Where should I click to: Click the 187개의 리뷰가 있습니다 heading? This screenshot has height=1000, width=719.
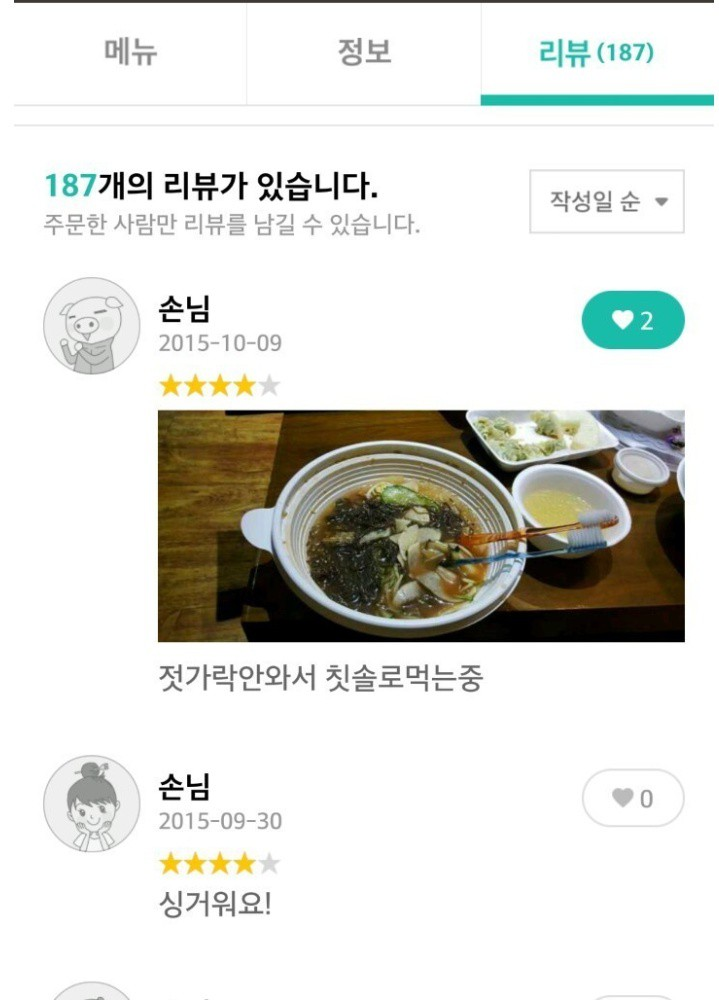pos(211,186)
